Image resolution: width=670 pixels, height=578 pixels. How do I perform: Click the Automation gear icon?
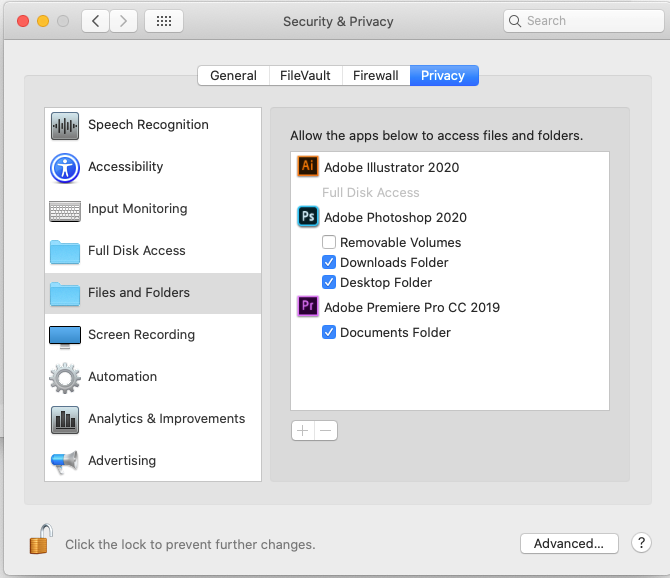click(x=65, y=378)
